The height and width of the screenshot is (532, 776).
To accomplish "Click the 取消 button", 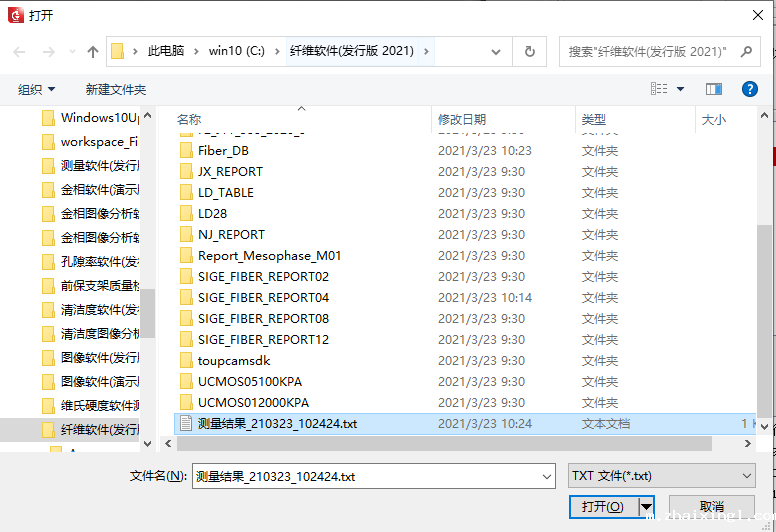I will click(x=711, y=507).
